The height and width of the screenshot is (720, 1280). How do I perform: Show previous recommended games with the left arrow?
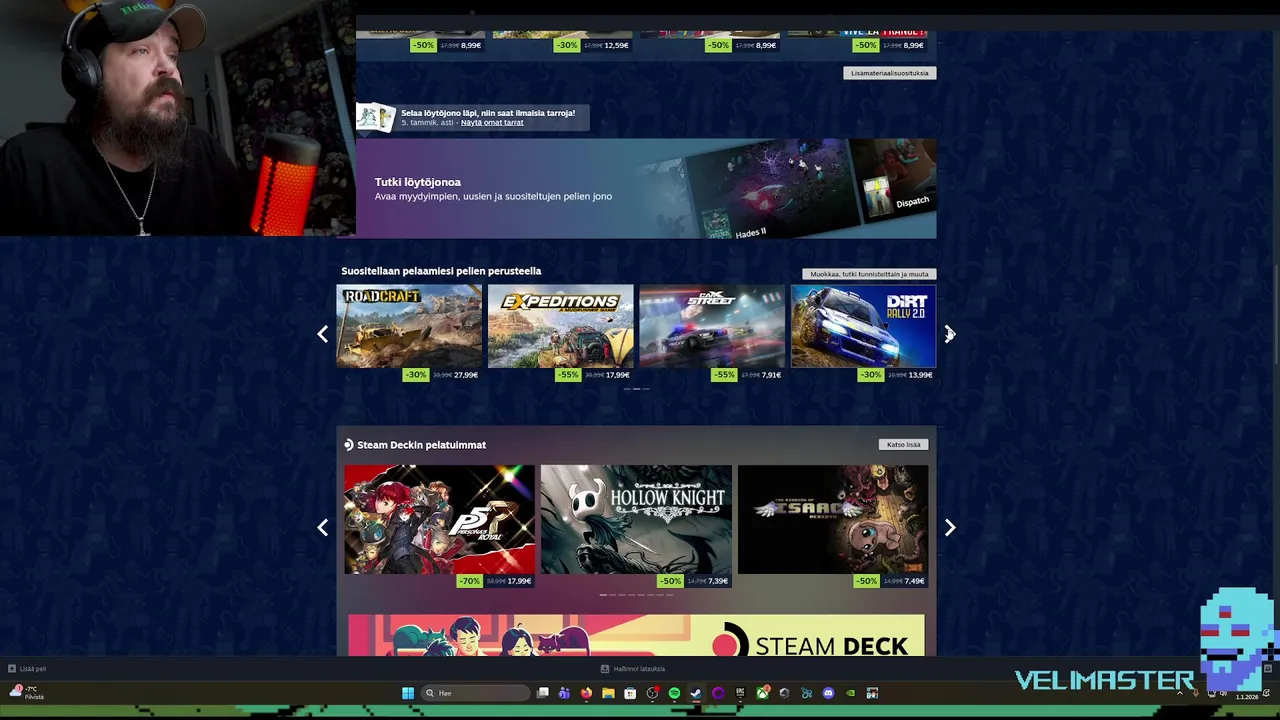(x=322, y=334)
